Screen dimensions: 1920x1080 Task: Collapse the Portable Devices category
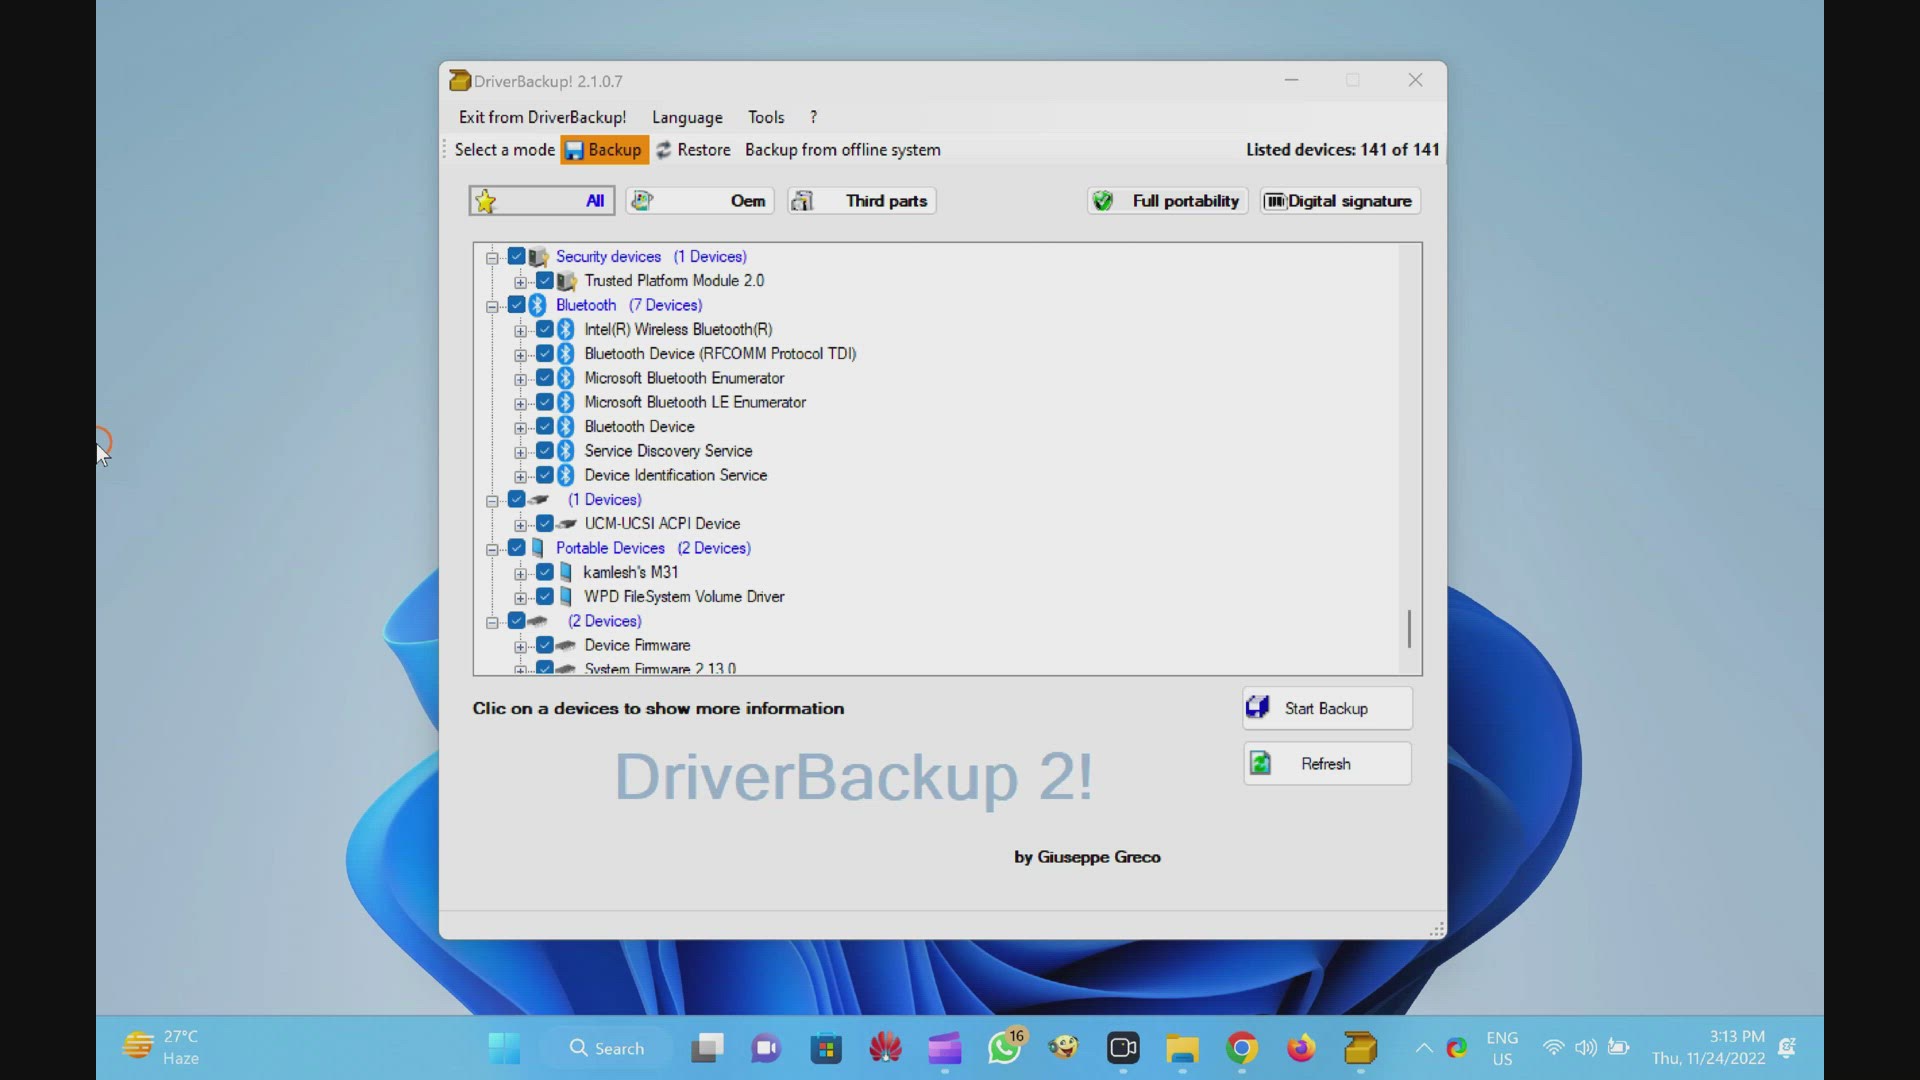coord(492,549)
